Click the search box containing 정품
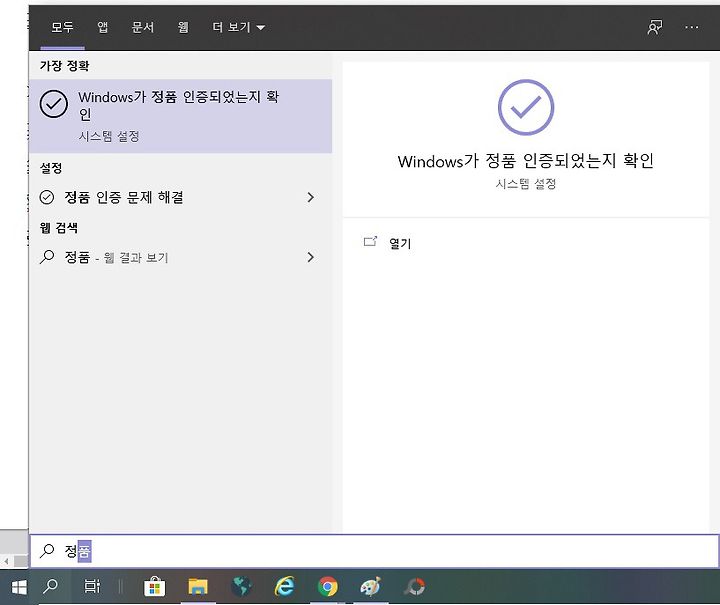The image size is (720, 605). point(374,551)
